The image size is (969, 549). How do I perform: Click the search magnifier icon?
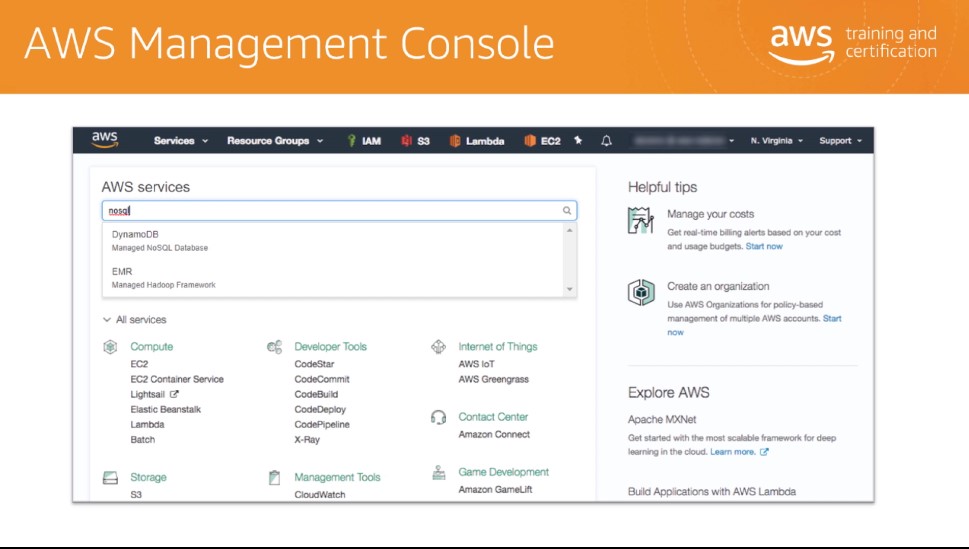tap(567, 210)
